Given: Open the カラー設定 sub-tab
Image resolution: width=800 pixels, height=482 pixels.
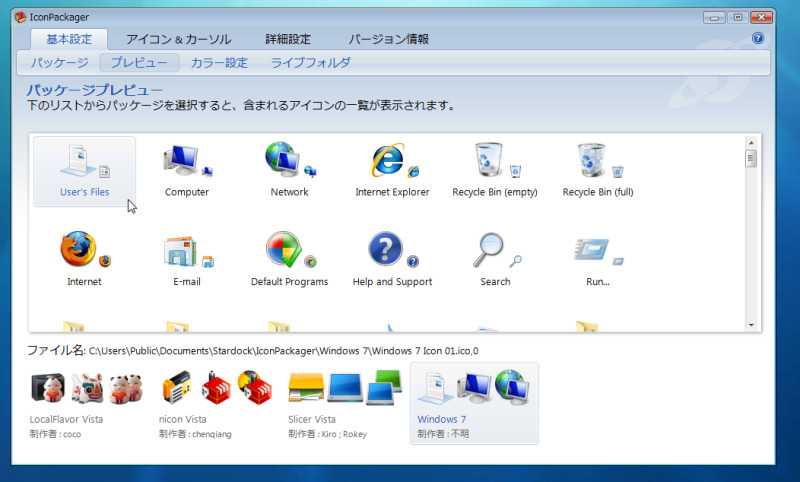Looking at the screenshot, I should (219, 63).
